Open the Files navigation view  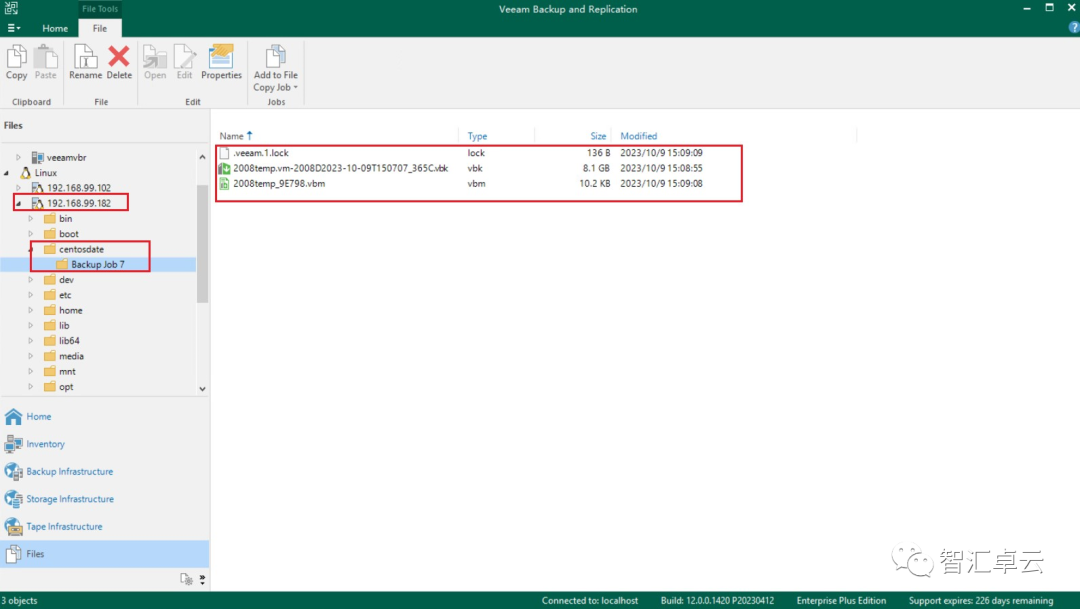point(105,554)
